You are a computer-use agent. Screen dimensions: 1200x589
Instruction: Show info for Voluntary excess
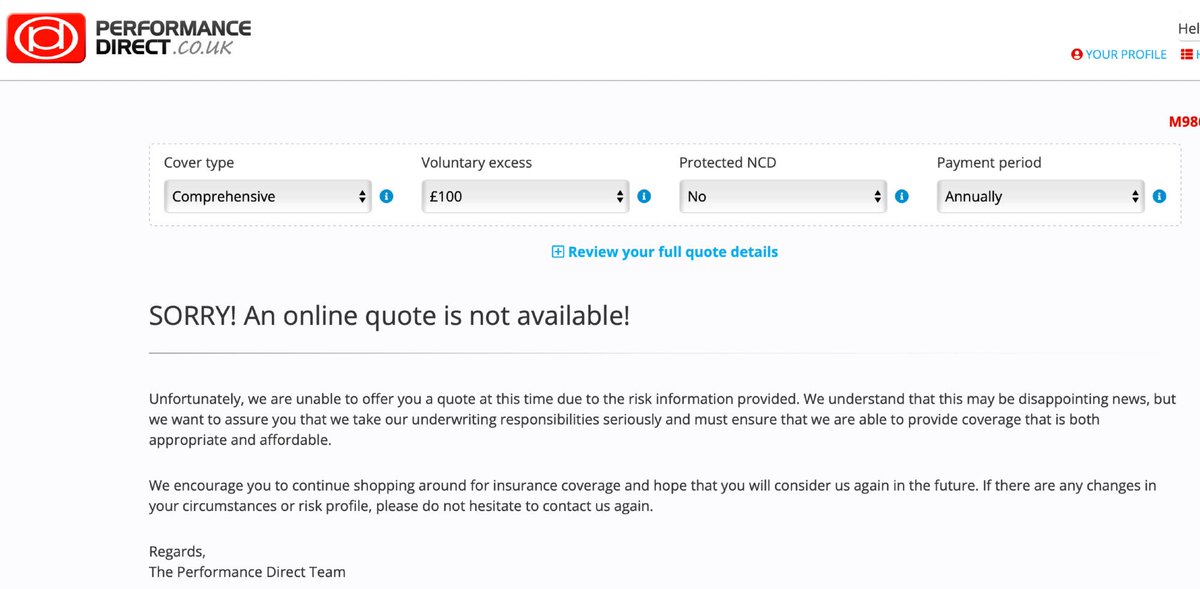coord(644,197)
